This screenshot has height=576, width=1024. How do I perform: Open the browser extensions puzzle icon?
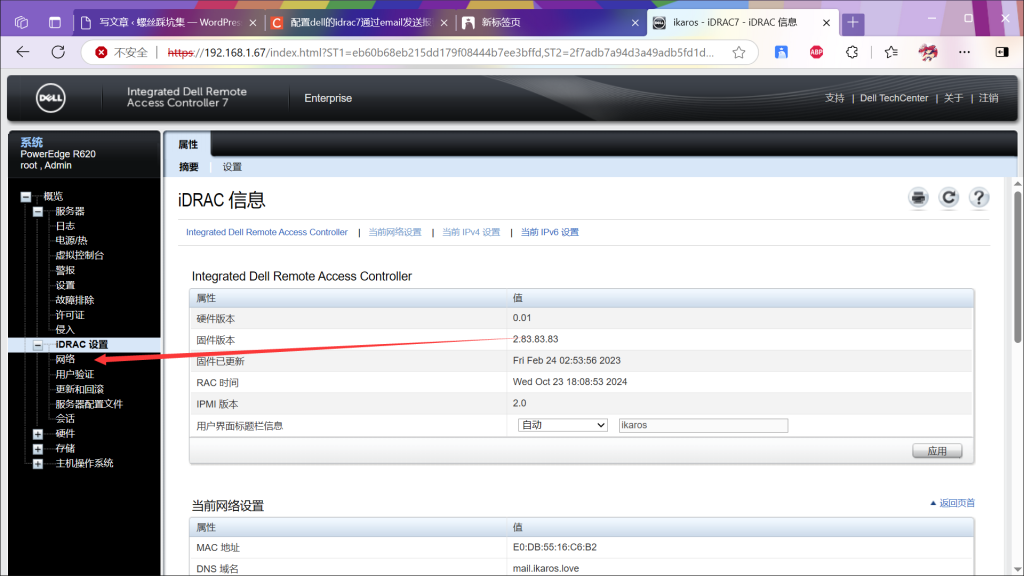(x=852, y=52)
